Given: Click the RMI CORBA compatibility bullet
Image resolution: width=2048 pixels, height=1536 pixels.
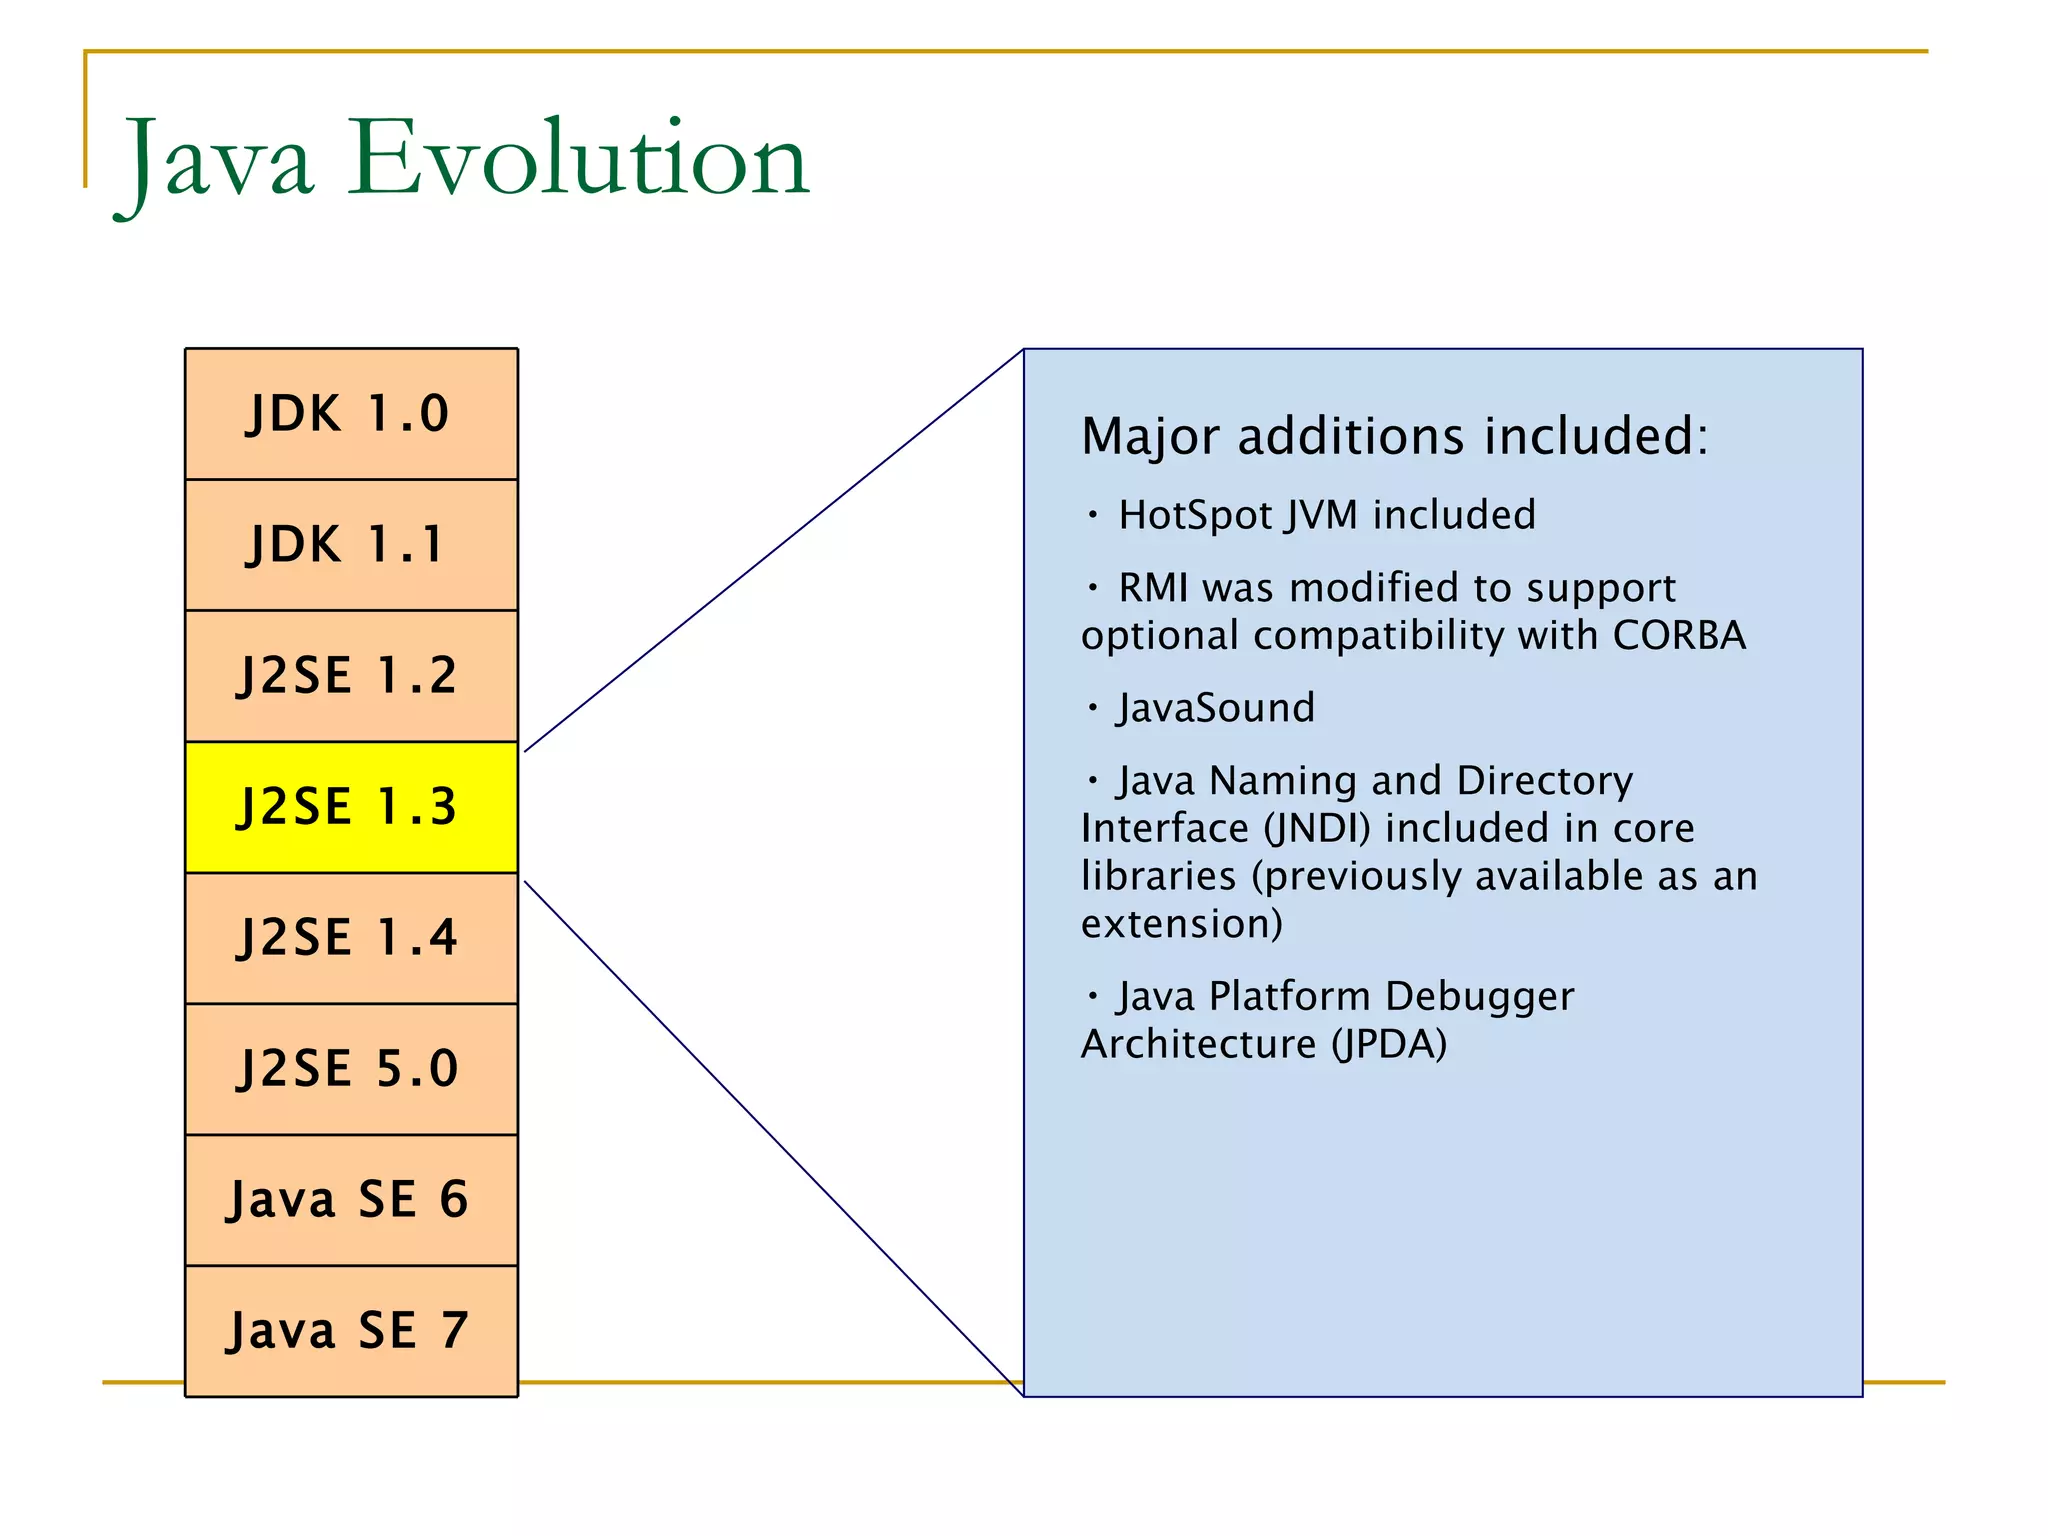Looking at the screenshot, I should (x=1414, y=611).
